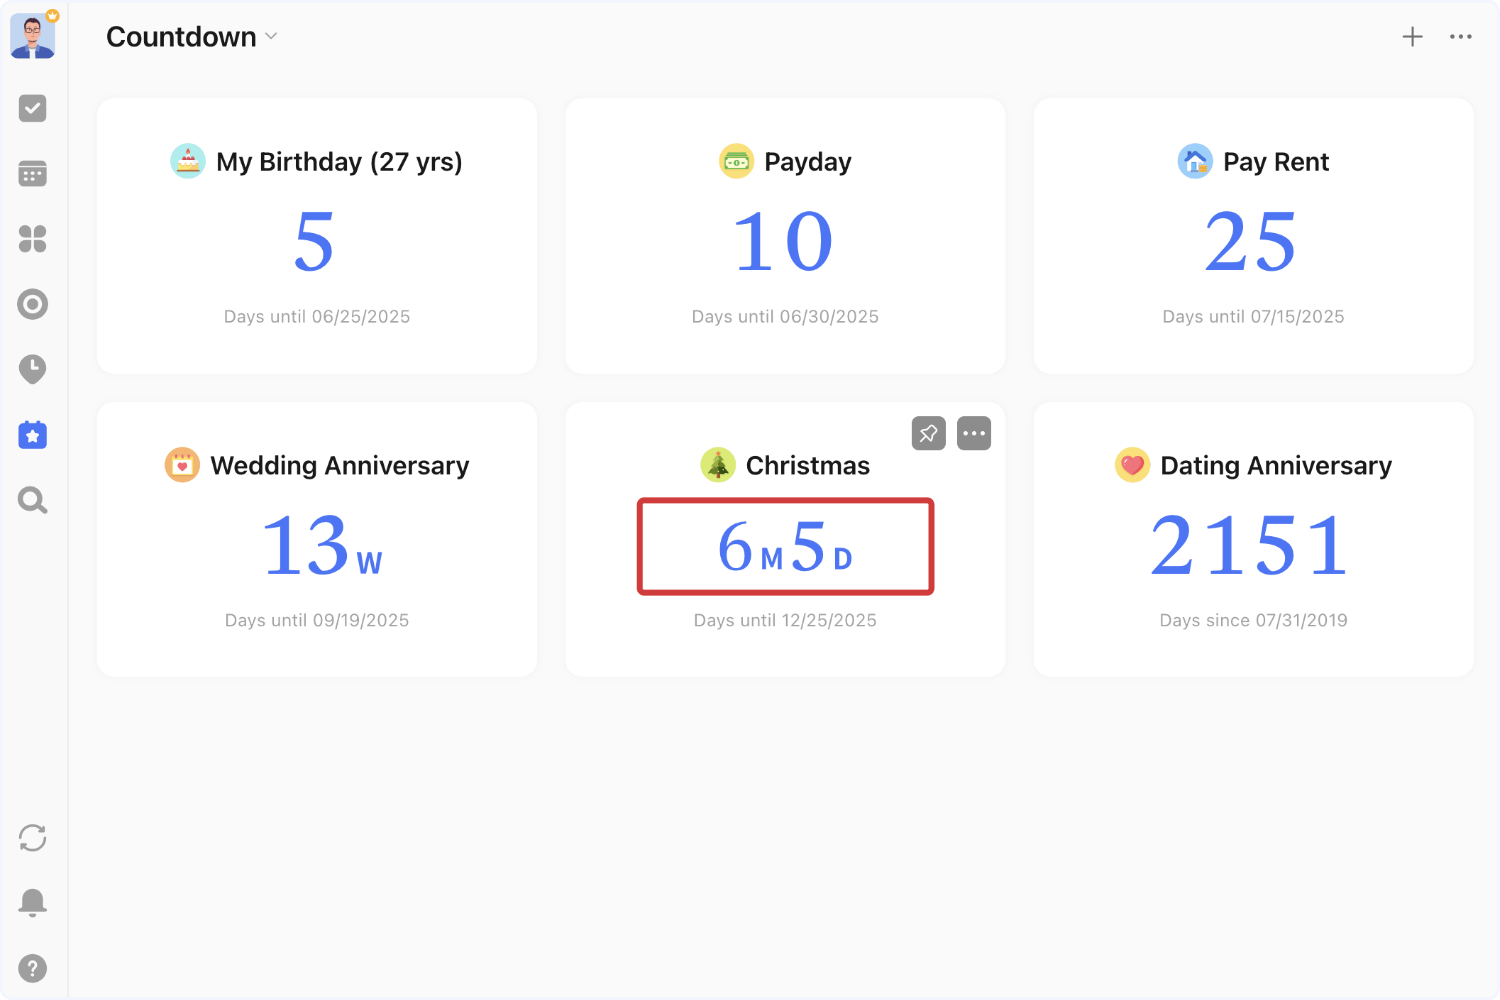Open Christmas card more options menu
The width and height of the screenshot is (1500, 1000).
tap(974, 434)
